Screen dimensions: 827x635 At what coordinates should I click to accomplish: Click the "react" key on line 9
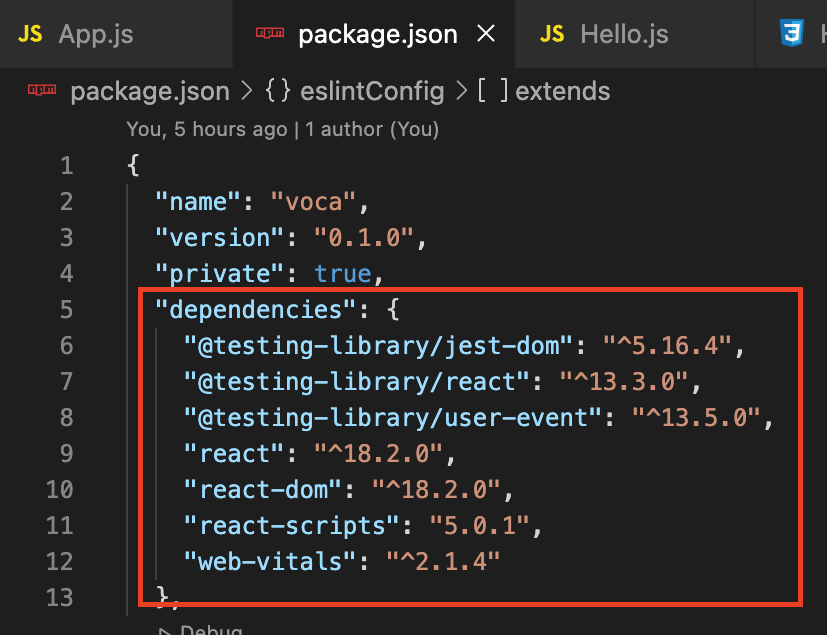pos(234,454)
